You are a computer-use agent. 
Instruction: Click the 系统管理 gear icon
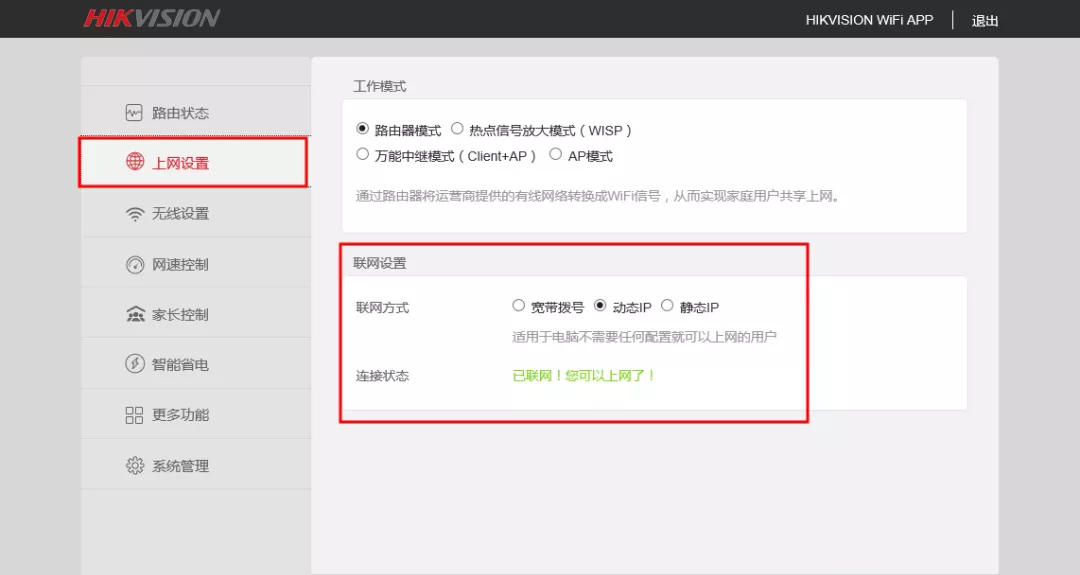click(x=134, y=466)
